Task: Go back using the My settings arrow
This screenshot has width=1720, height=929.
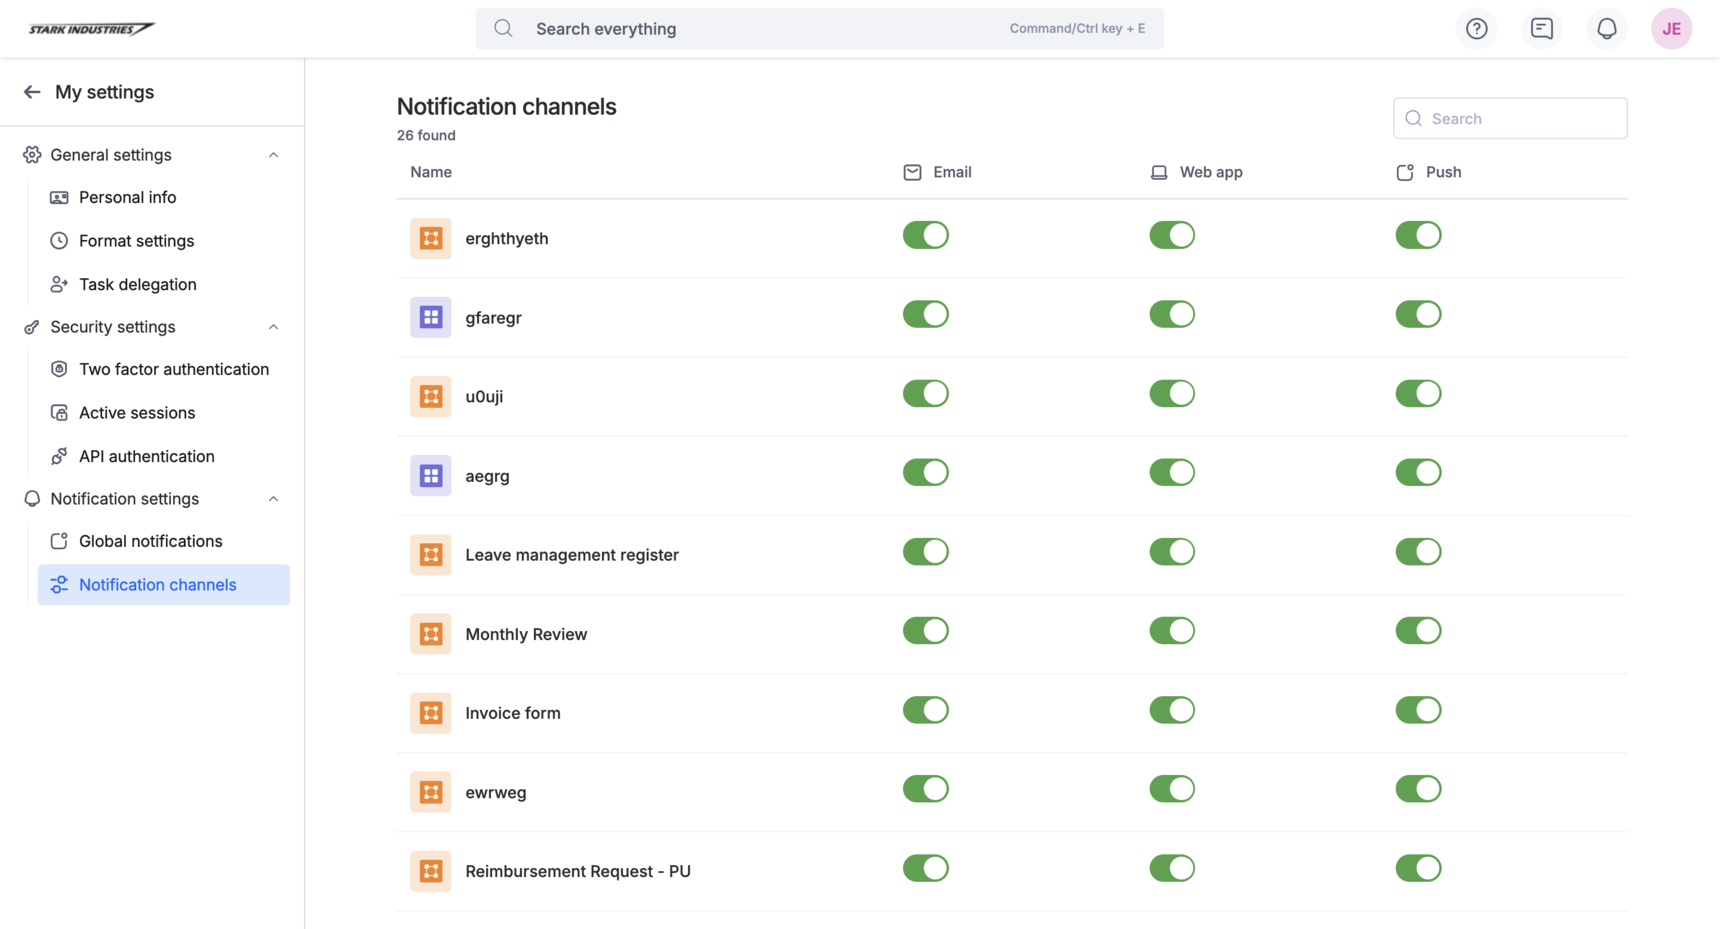Action: [x=32, y=92]
